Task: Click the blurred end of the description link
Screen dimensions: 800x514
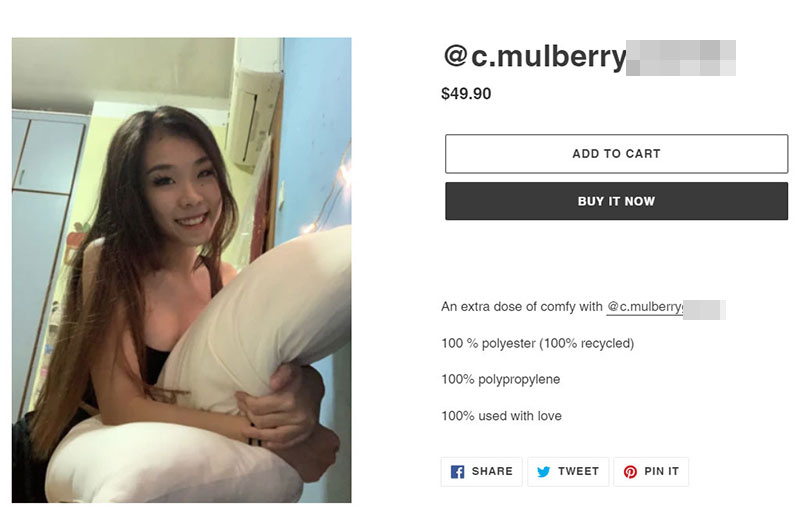Action: tap(704, 310)
